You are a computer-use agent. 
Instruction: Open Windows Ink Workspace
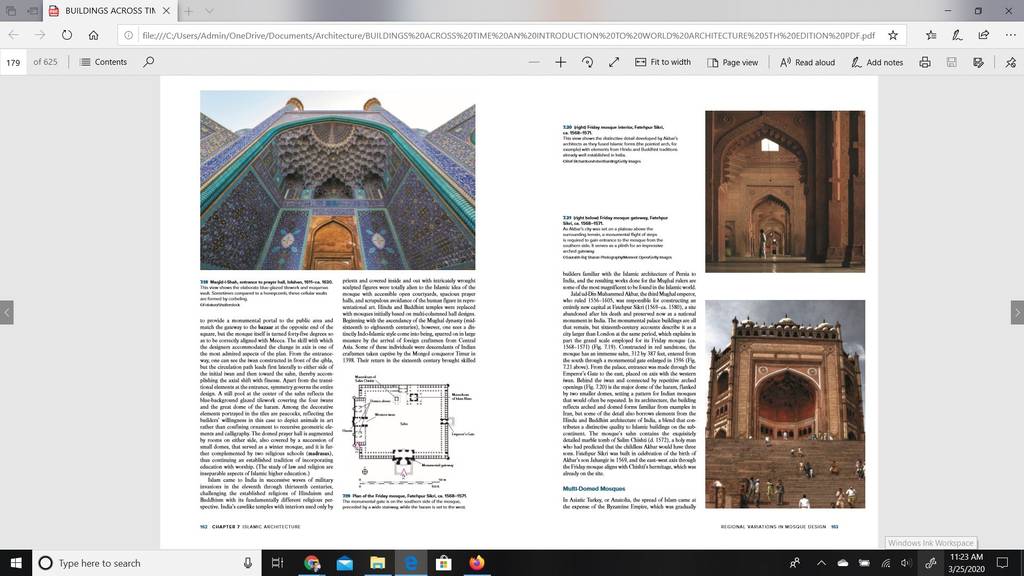[x=931, y=563]
